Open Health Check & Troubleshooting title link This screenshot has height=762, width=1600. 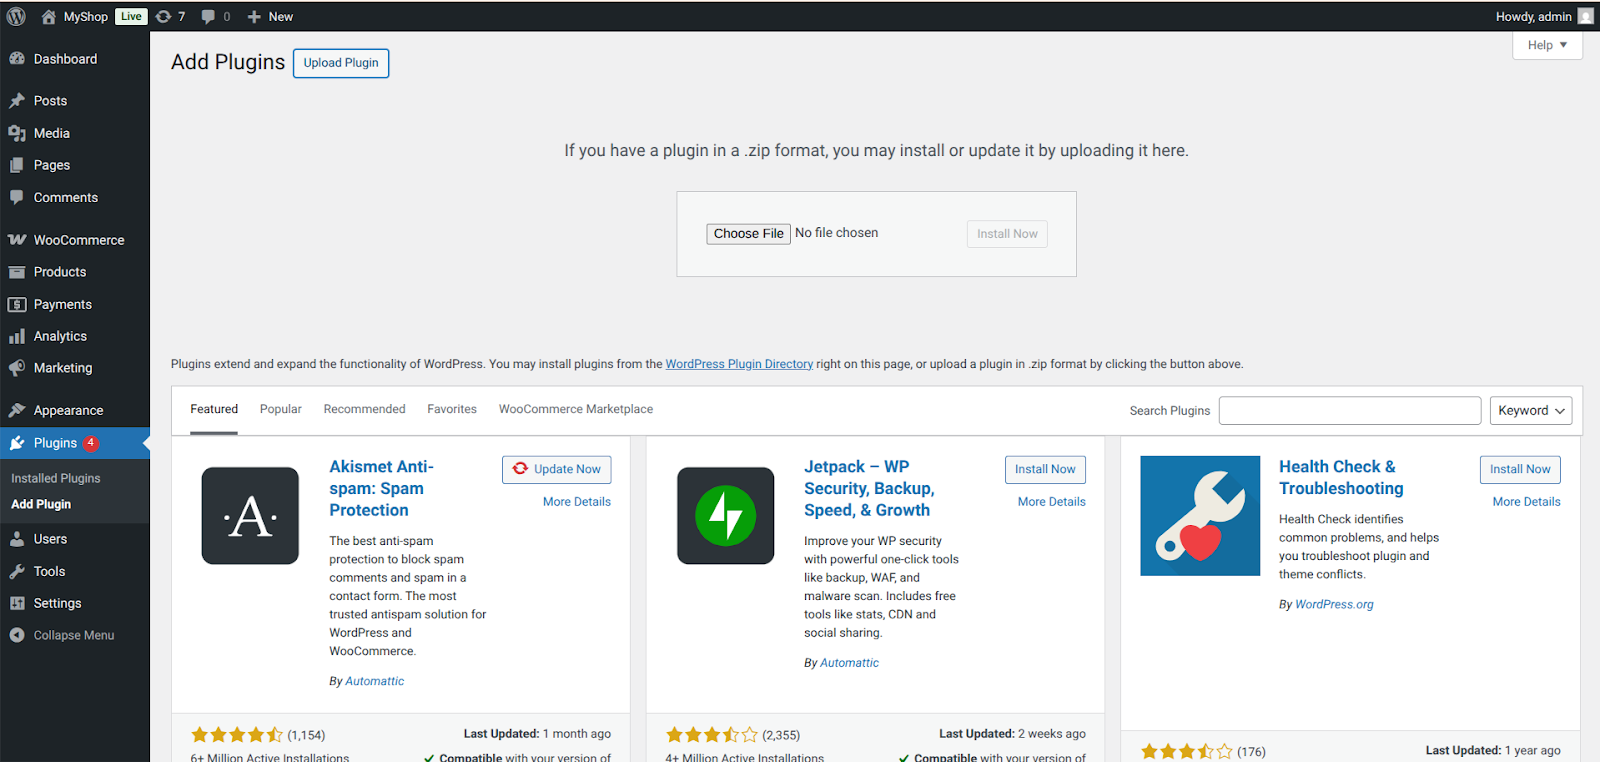(1341, 477)
